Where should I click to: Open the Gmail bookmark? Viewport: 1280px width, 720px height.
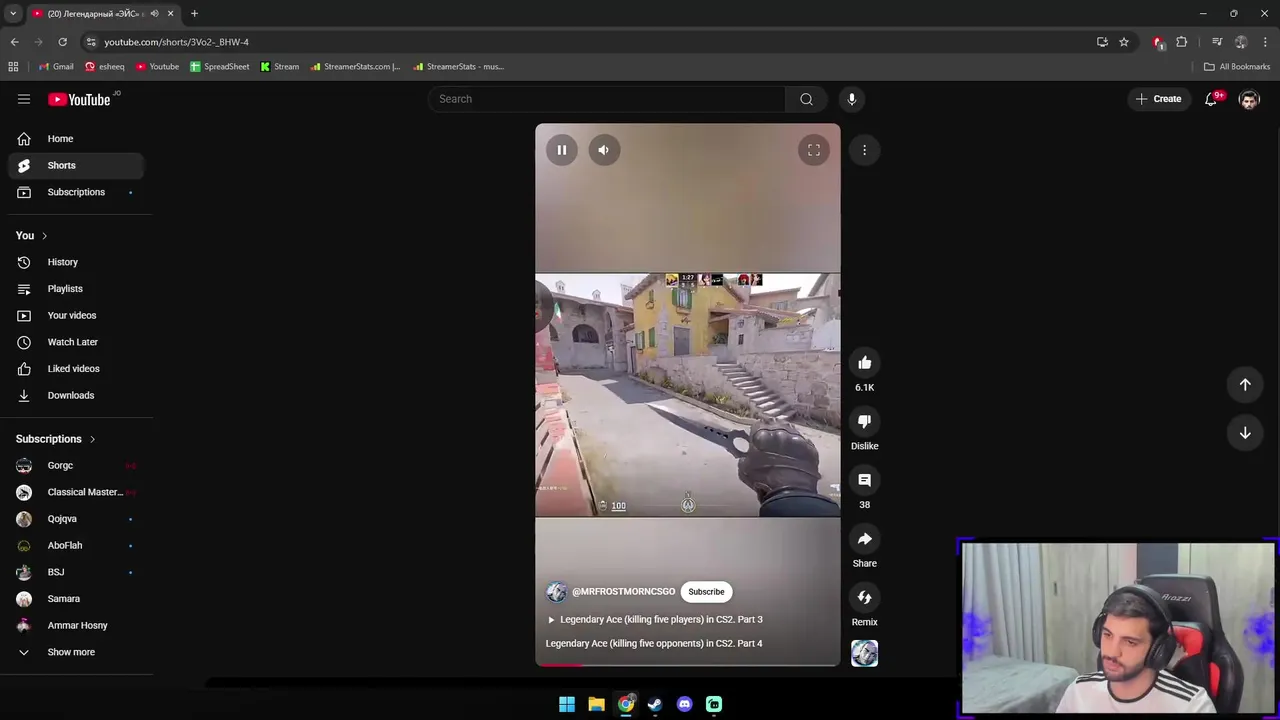(x=56, y=67)
